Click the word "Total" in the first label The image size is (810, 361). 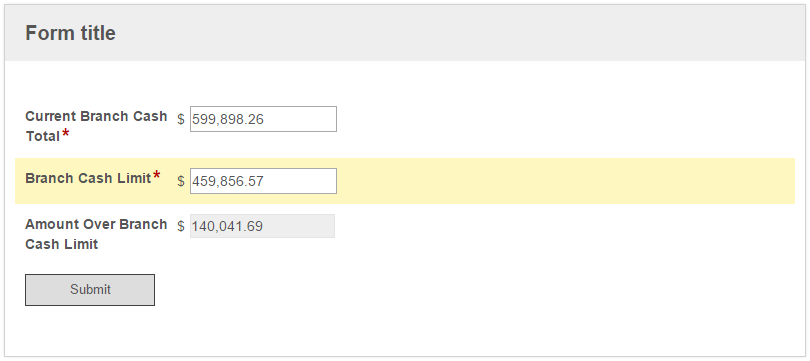[x=43, y=136]
